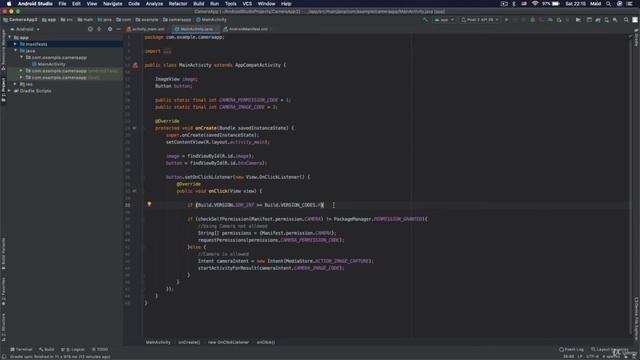
Task: Collapse the app module tree node
Action: (10, 37)
